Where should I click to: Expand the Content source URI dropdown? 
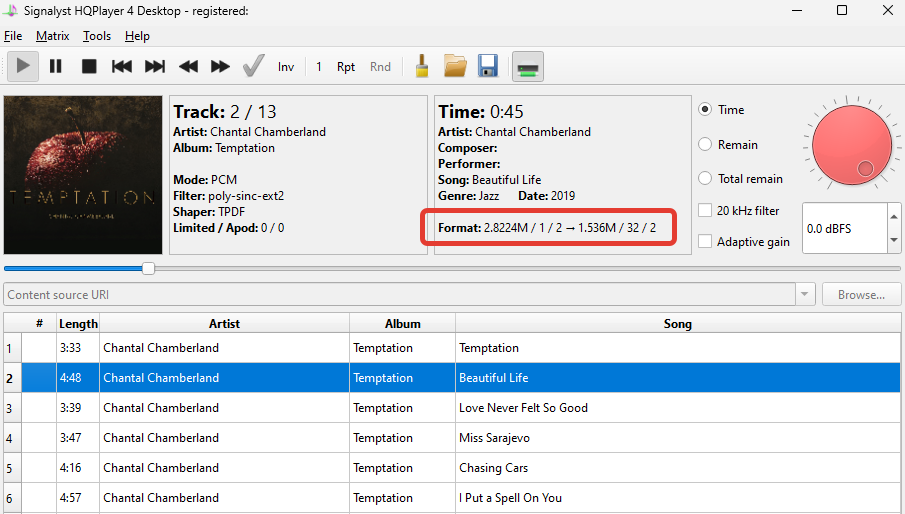point(805,295)
